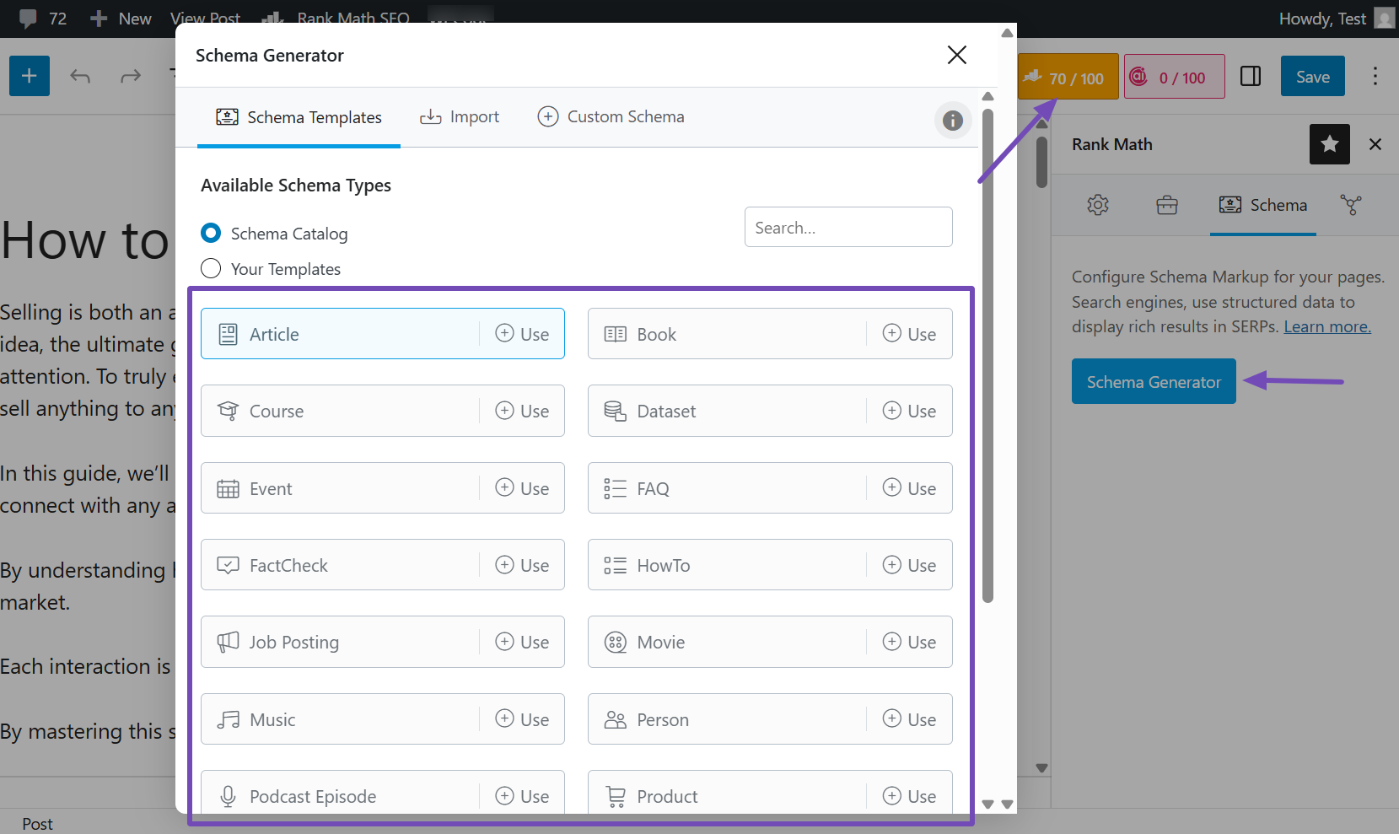Switch to the Import tab
This screenshot has width=1399, height=834.
point(459,117)
